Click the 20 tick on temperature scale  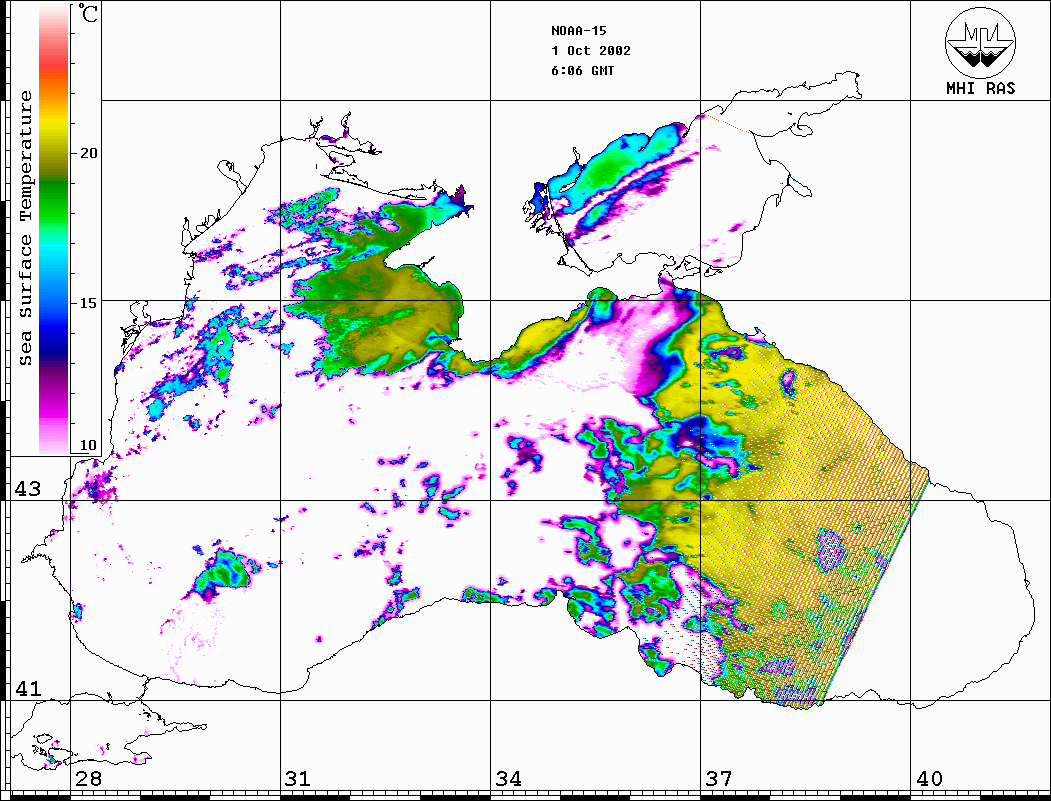tap(88, 153)
